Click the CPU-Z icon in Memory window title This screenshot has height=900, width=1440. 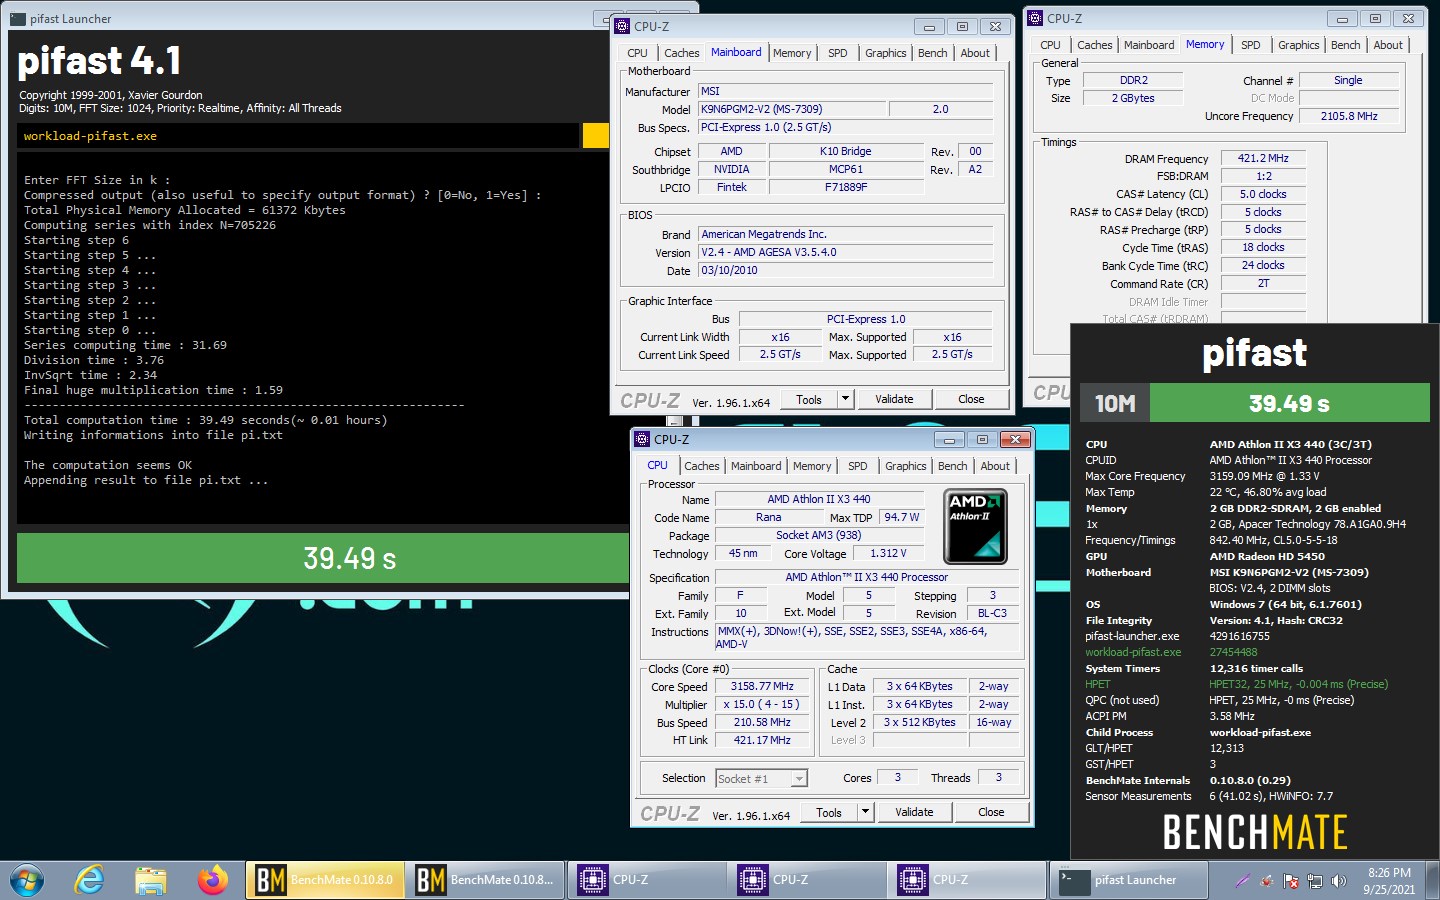coord(1036,18)
